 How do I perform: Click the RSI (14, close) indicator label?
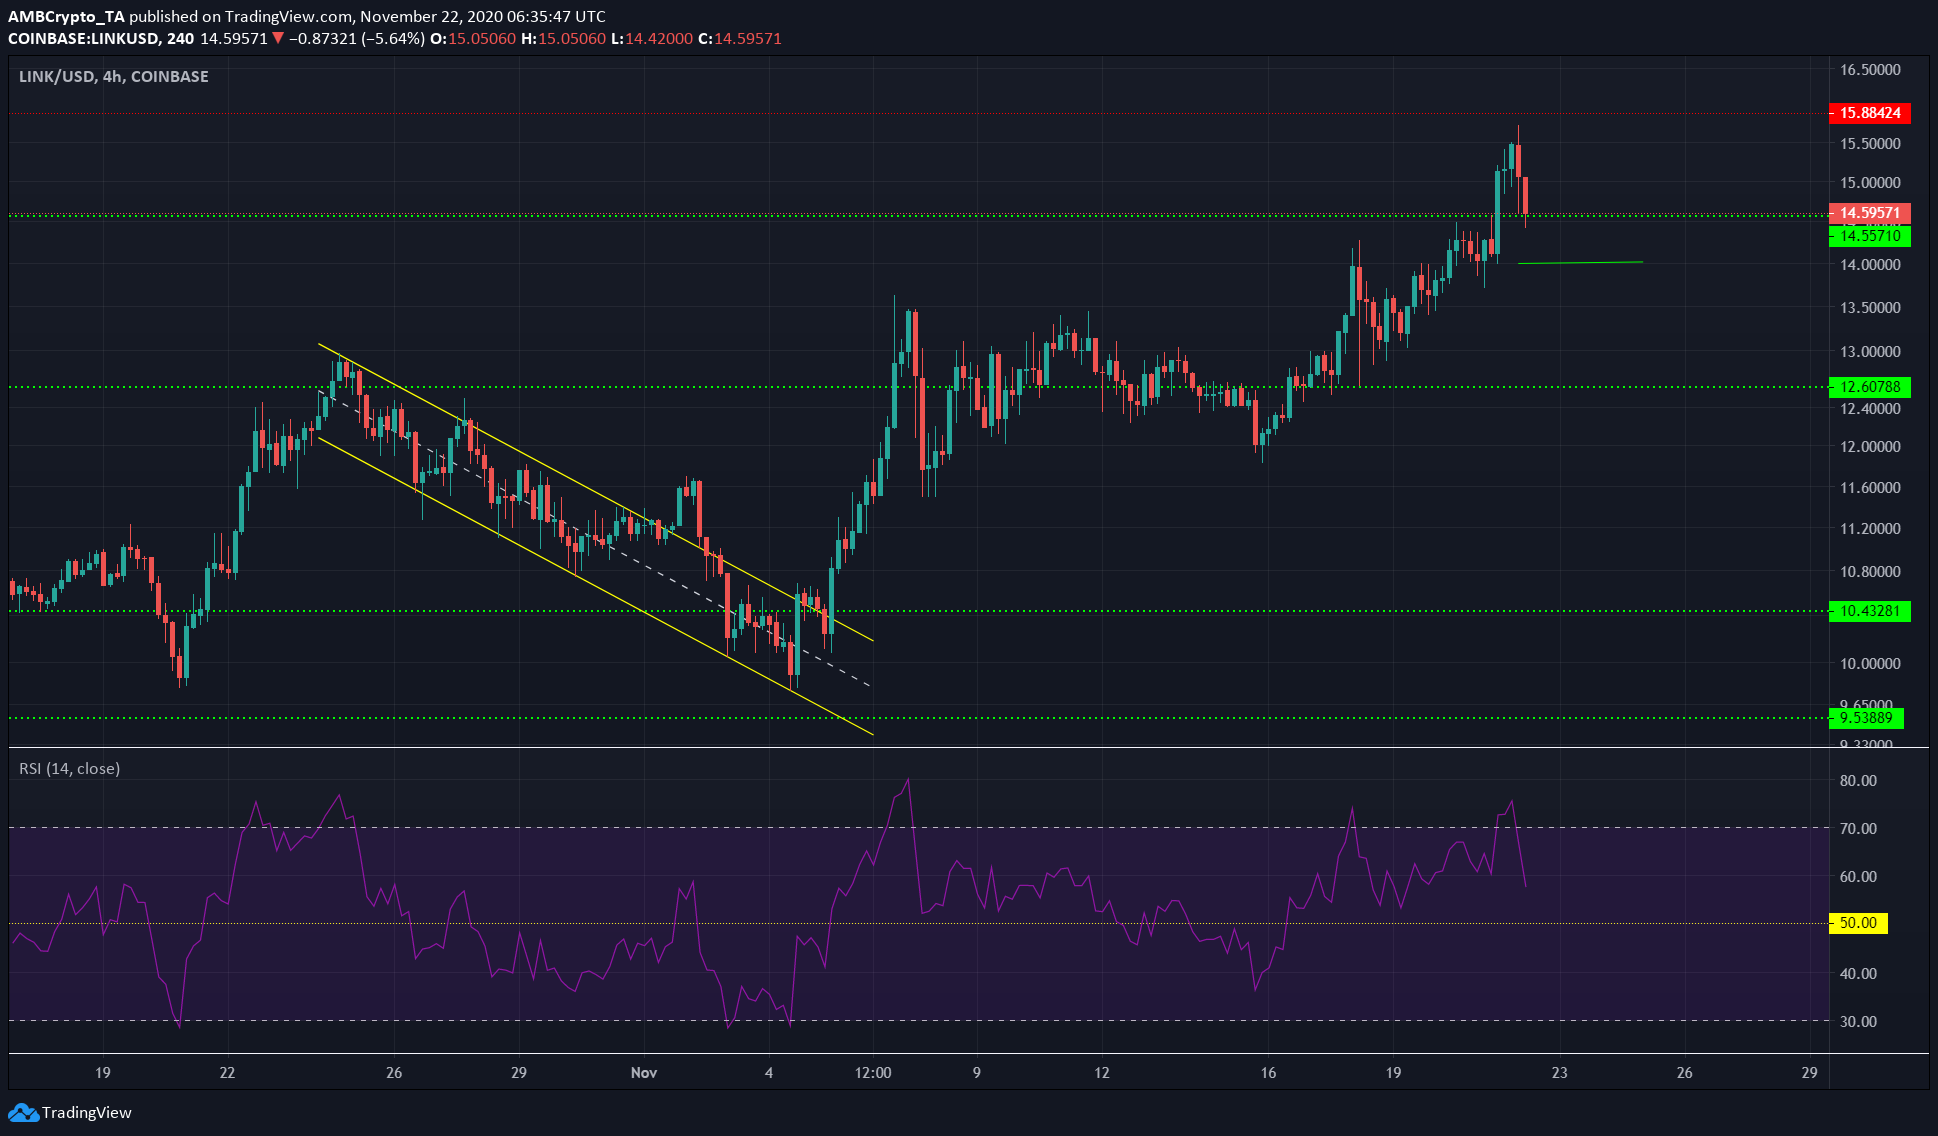coord(69,768)
